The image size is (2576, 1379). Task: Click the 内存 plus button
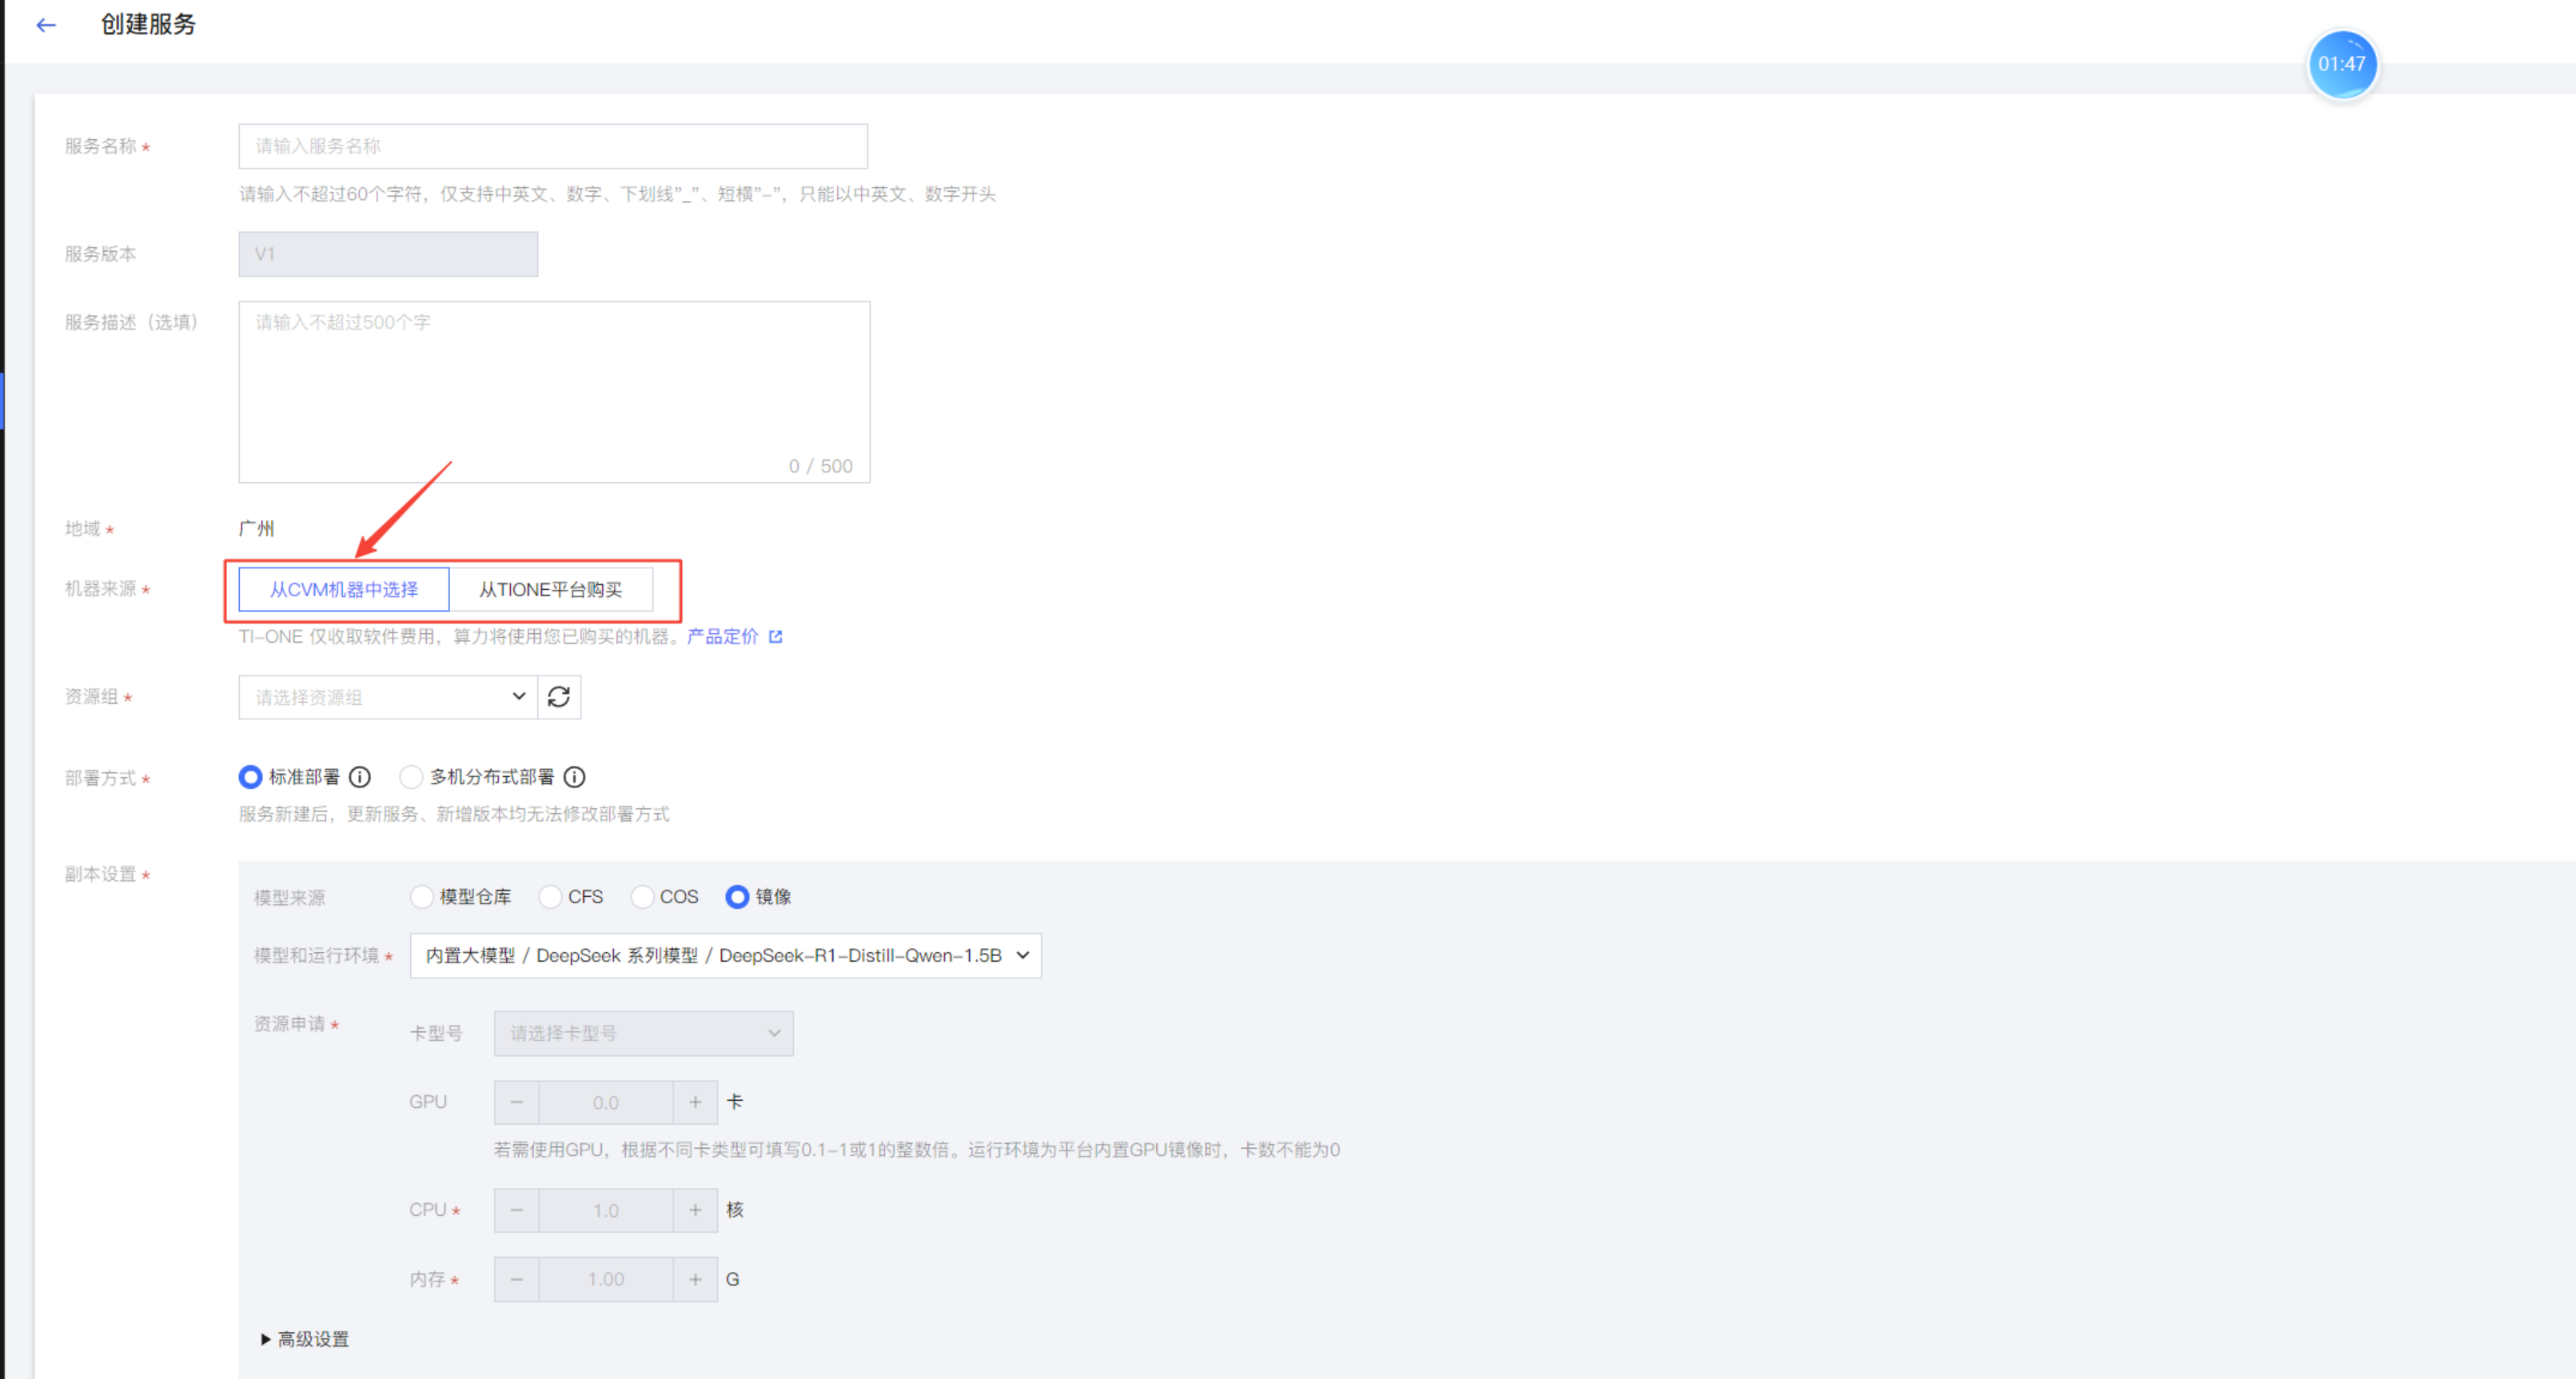coord(695,1279)
